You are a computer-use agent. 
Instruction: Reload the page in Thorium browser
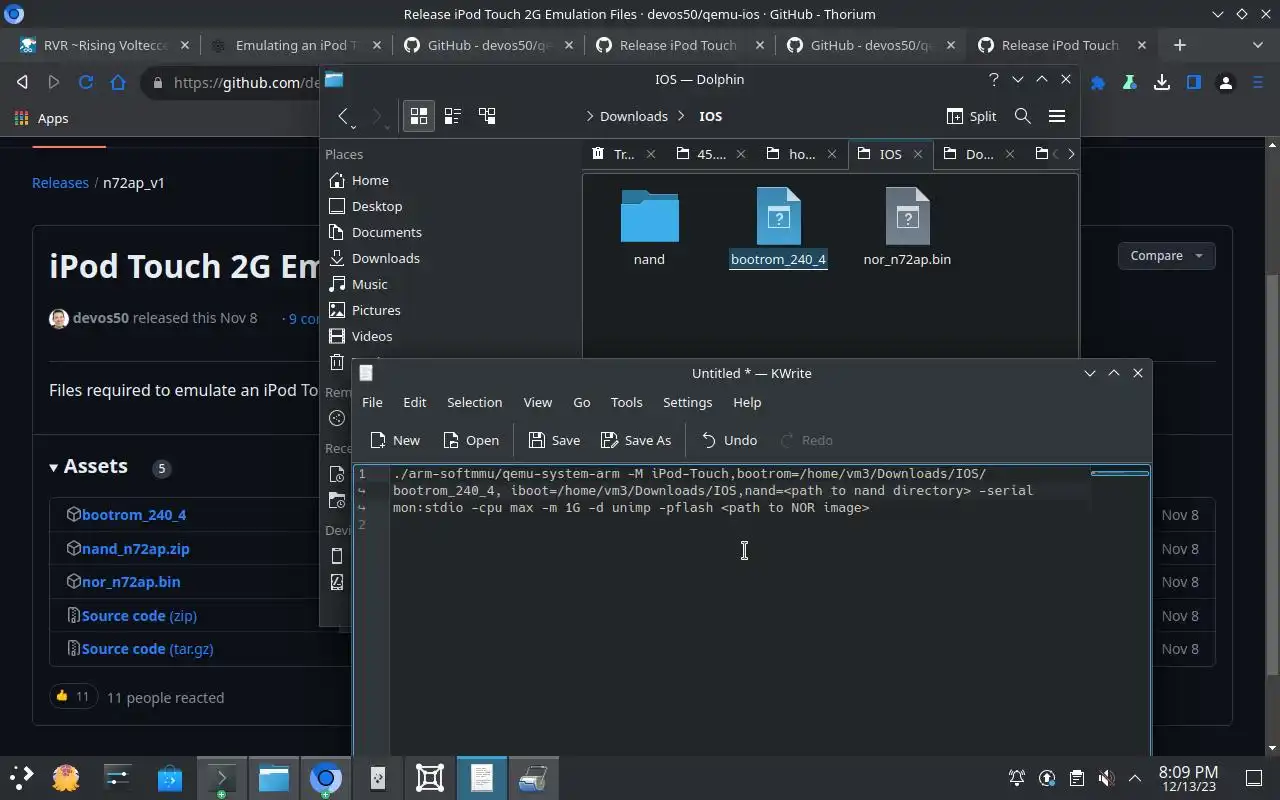[86, 83]
